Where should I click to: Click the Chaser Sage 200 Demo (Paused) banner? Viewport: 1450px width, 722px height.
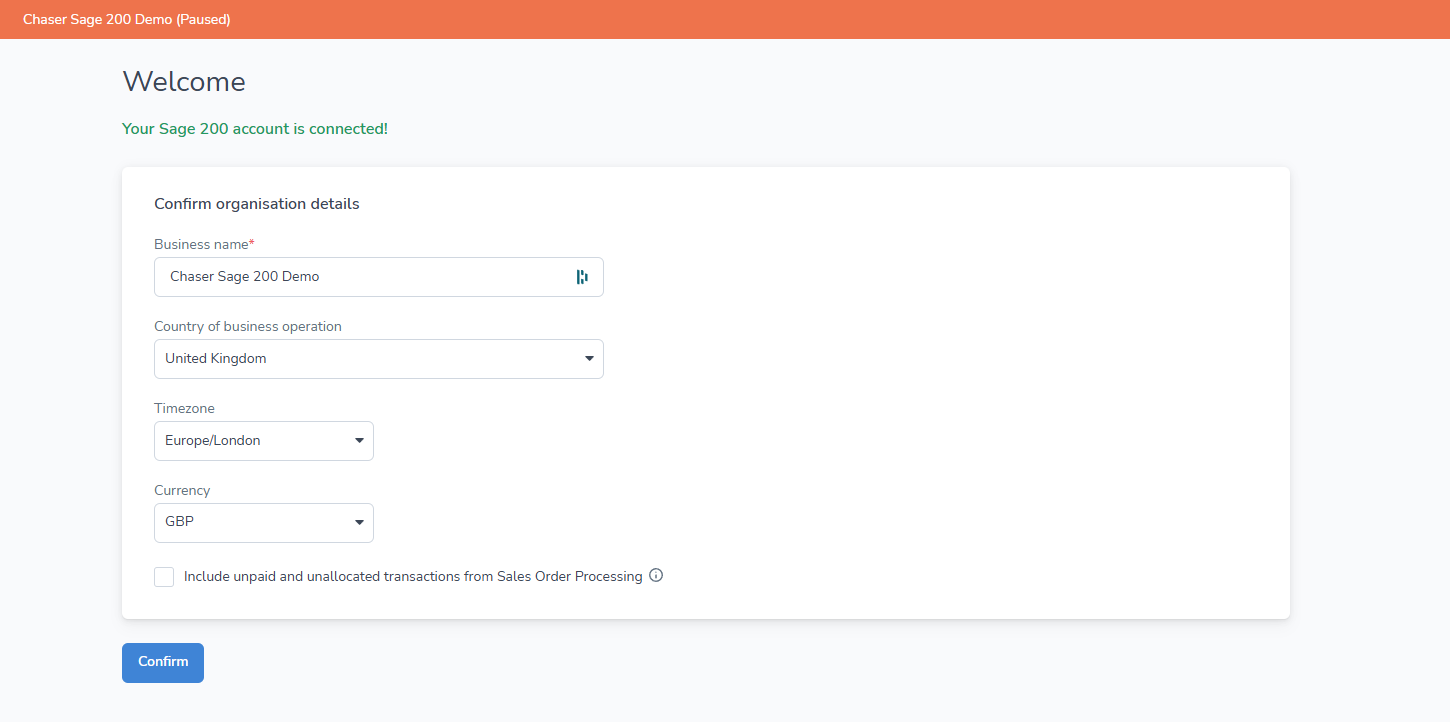pos(725,19)
